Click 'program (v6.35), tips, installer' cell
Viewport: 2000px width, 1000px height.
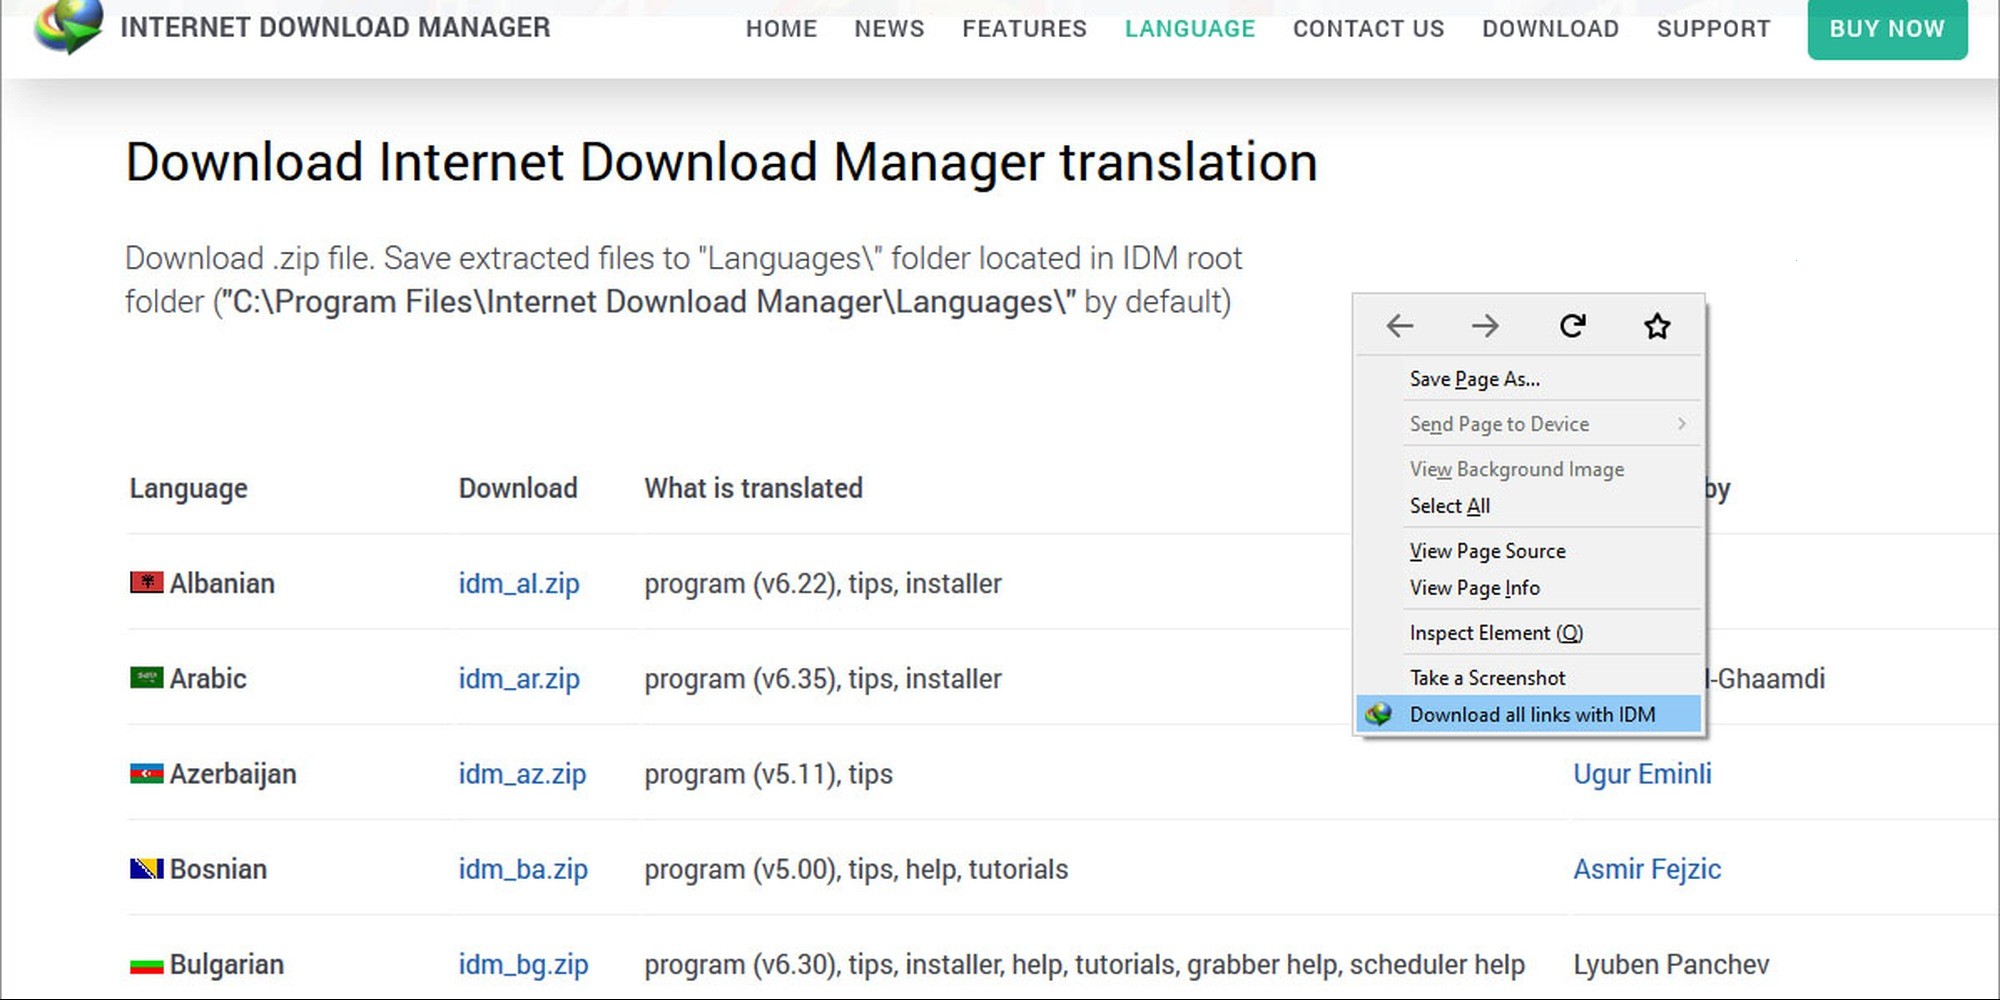coord(823,679)
